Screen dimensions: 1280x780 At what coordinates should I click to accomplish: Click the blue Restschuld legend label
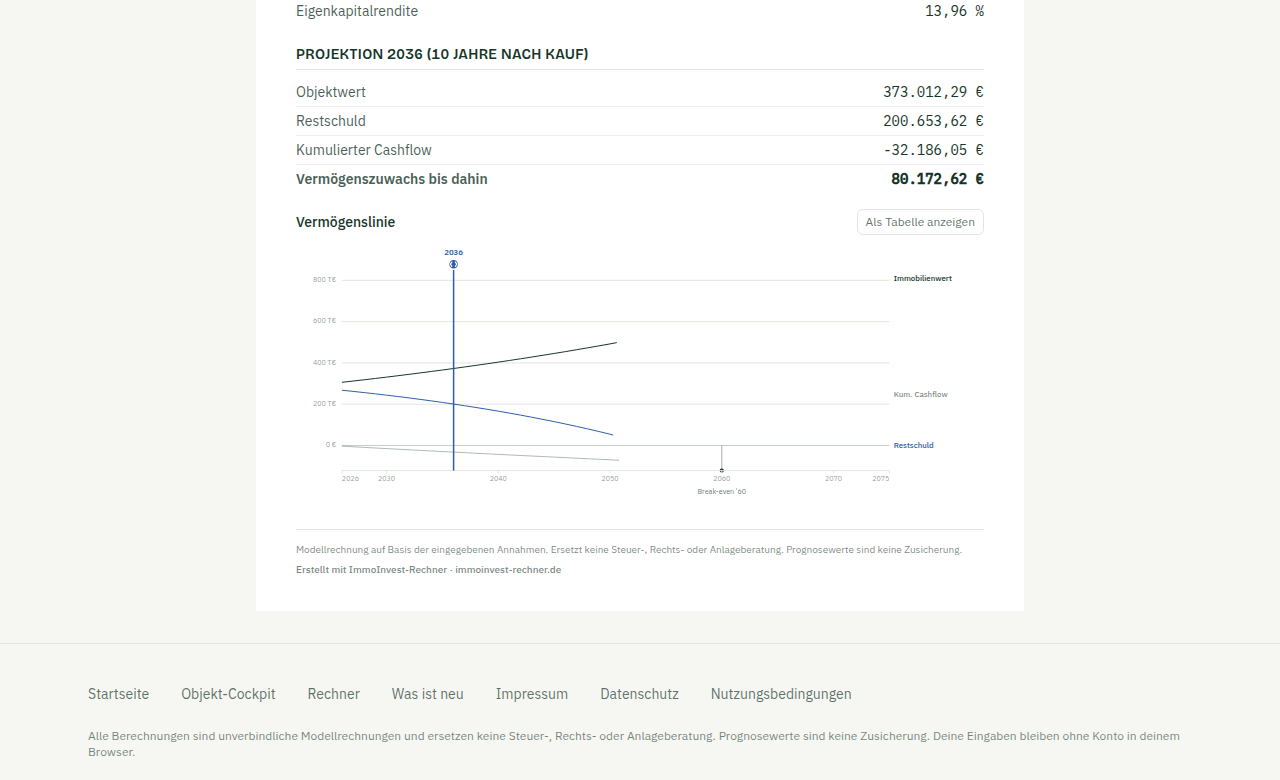point(914,446)
